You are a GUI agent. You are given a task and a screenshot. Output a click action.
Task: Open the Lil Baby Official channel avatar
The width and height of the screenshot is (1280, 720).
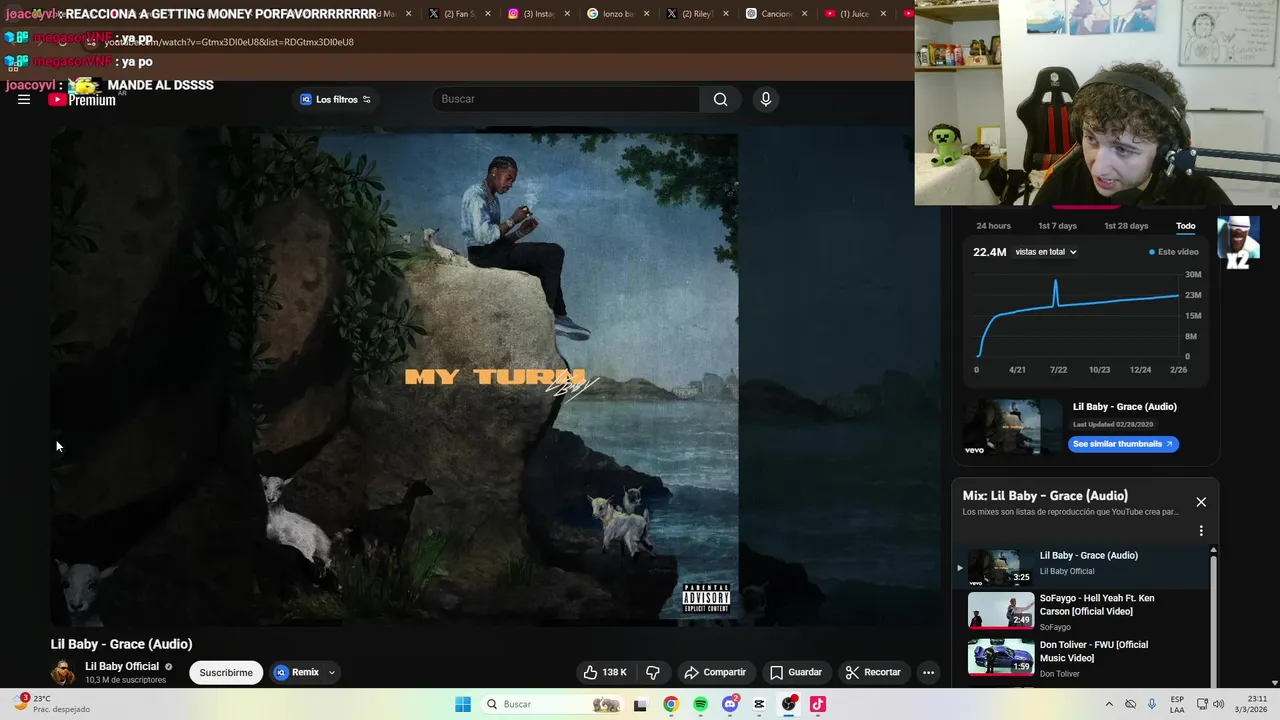[x=63, y=672]
